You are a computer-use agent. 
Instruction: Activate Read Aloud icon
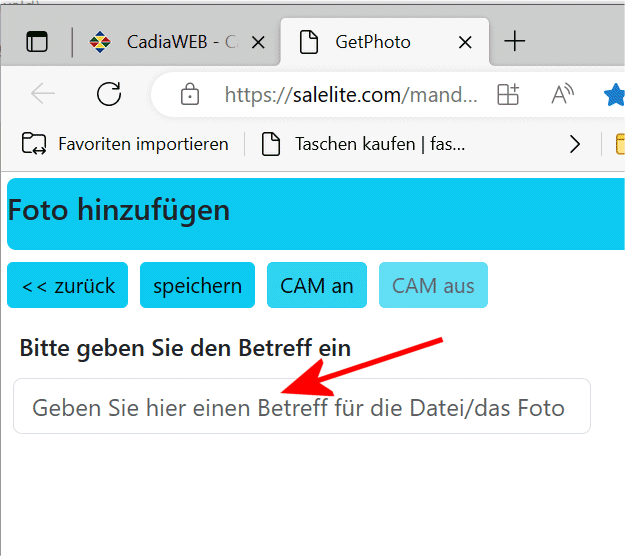pos(562,94)
